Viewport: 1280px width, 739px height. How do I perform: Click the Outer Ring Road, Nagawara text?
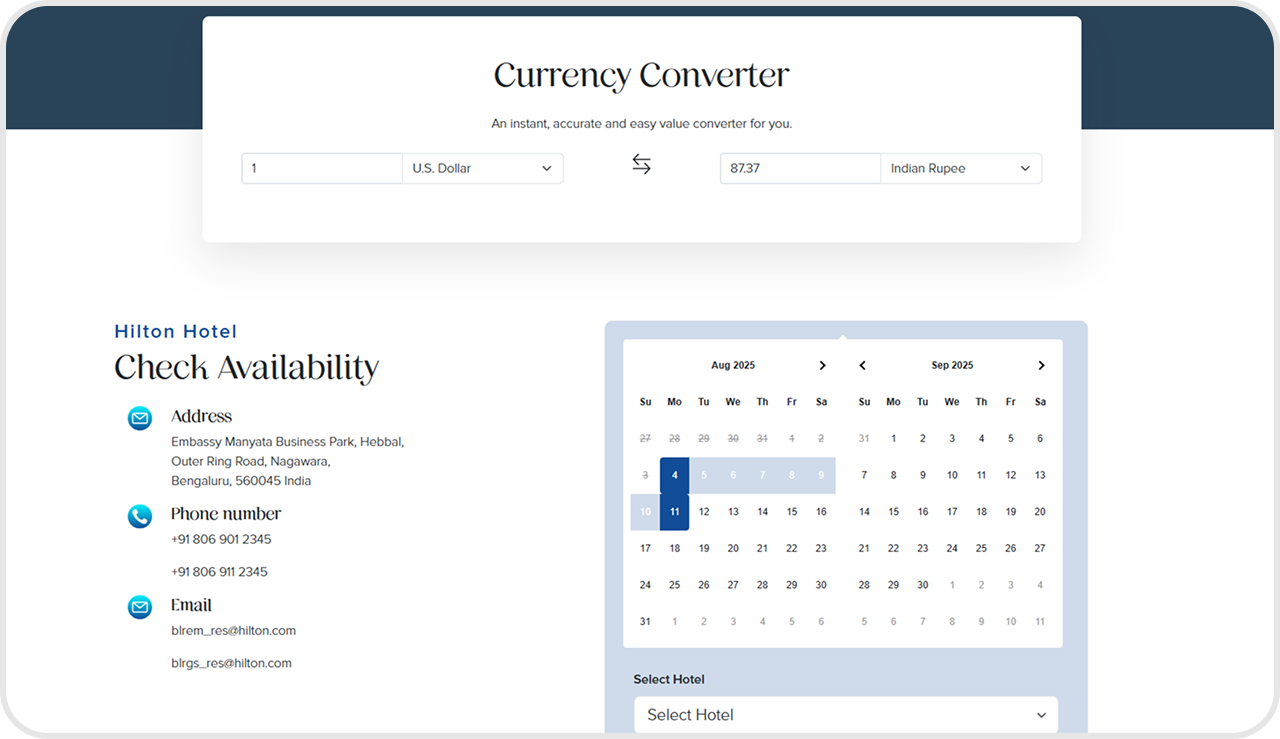tap(251, 461)
